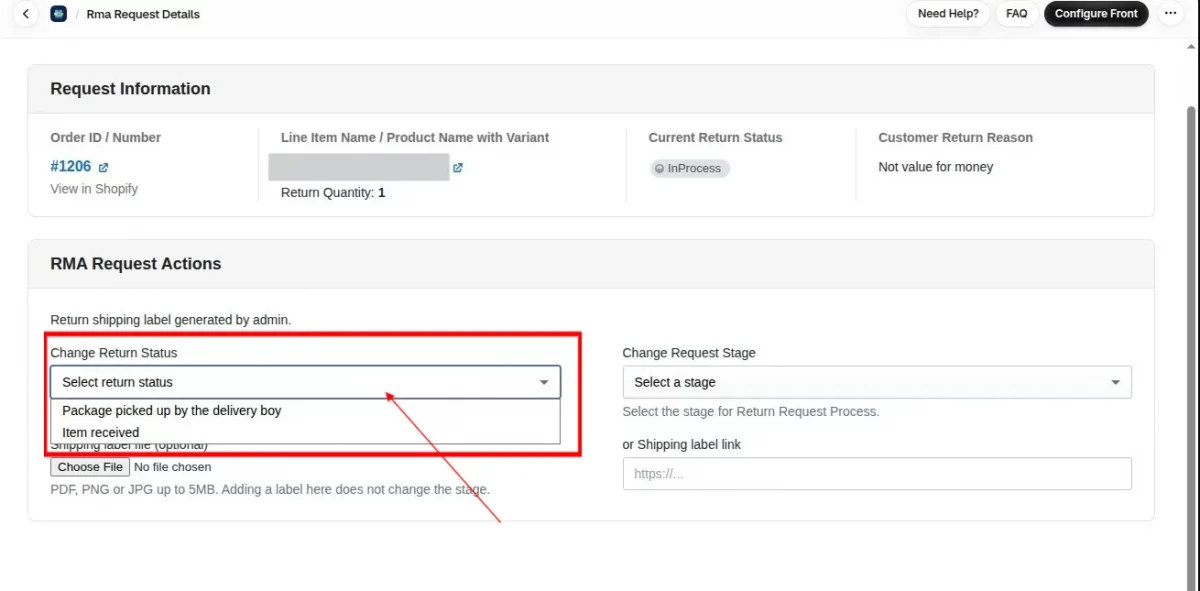
Task: Open product external link icon
Action: pyautogui.click(x=458, y=168)
